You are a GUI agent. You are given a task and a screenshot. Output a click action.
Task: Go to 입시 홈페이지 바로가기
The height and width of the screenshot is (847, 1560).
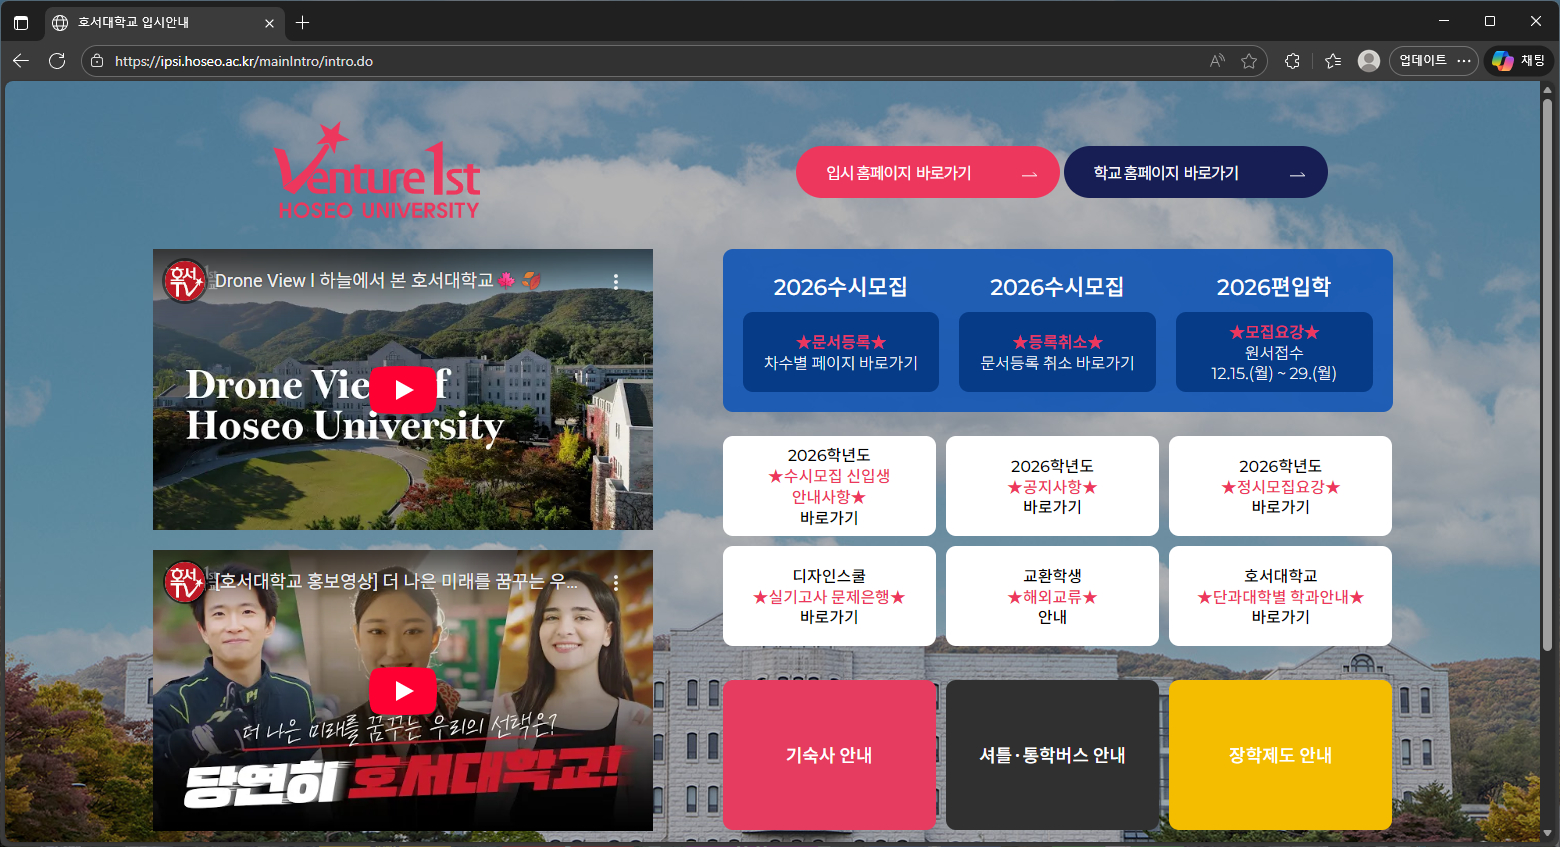click(x=927, y=173)
